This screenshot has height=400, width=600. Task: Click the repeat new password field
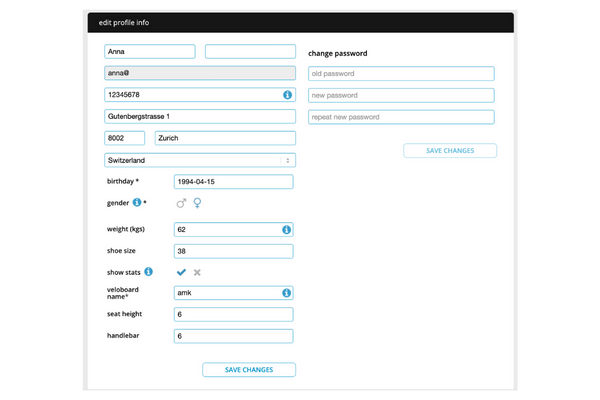pos(401,117)
